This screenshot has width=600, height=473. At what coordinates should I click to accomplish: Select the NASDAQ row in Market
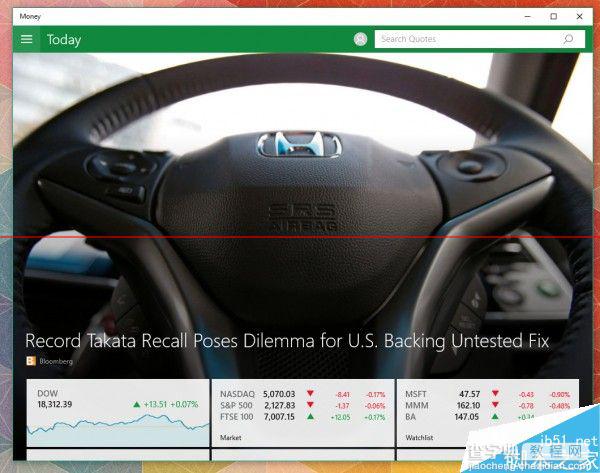303,394
